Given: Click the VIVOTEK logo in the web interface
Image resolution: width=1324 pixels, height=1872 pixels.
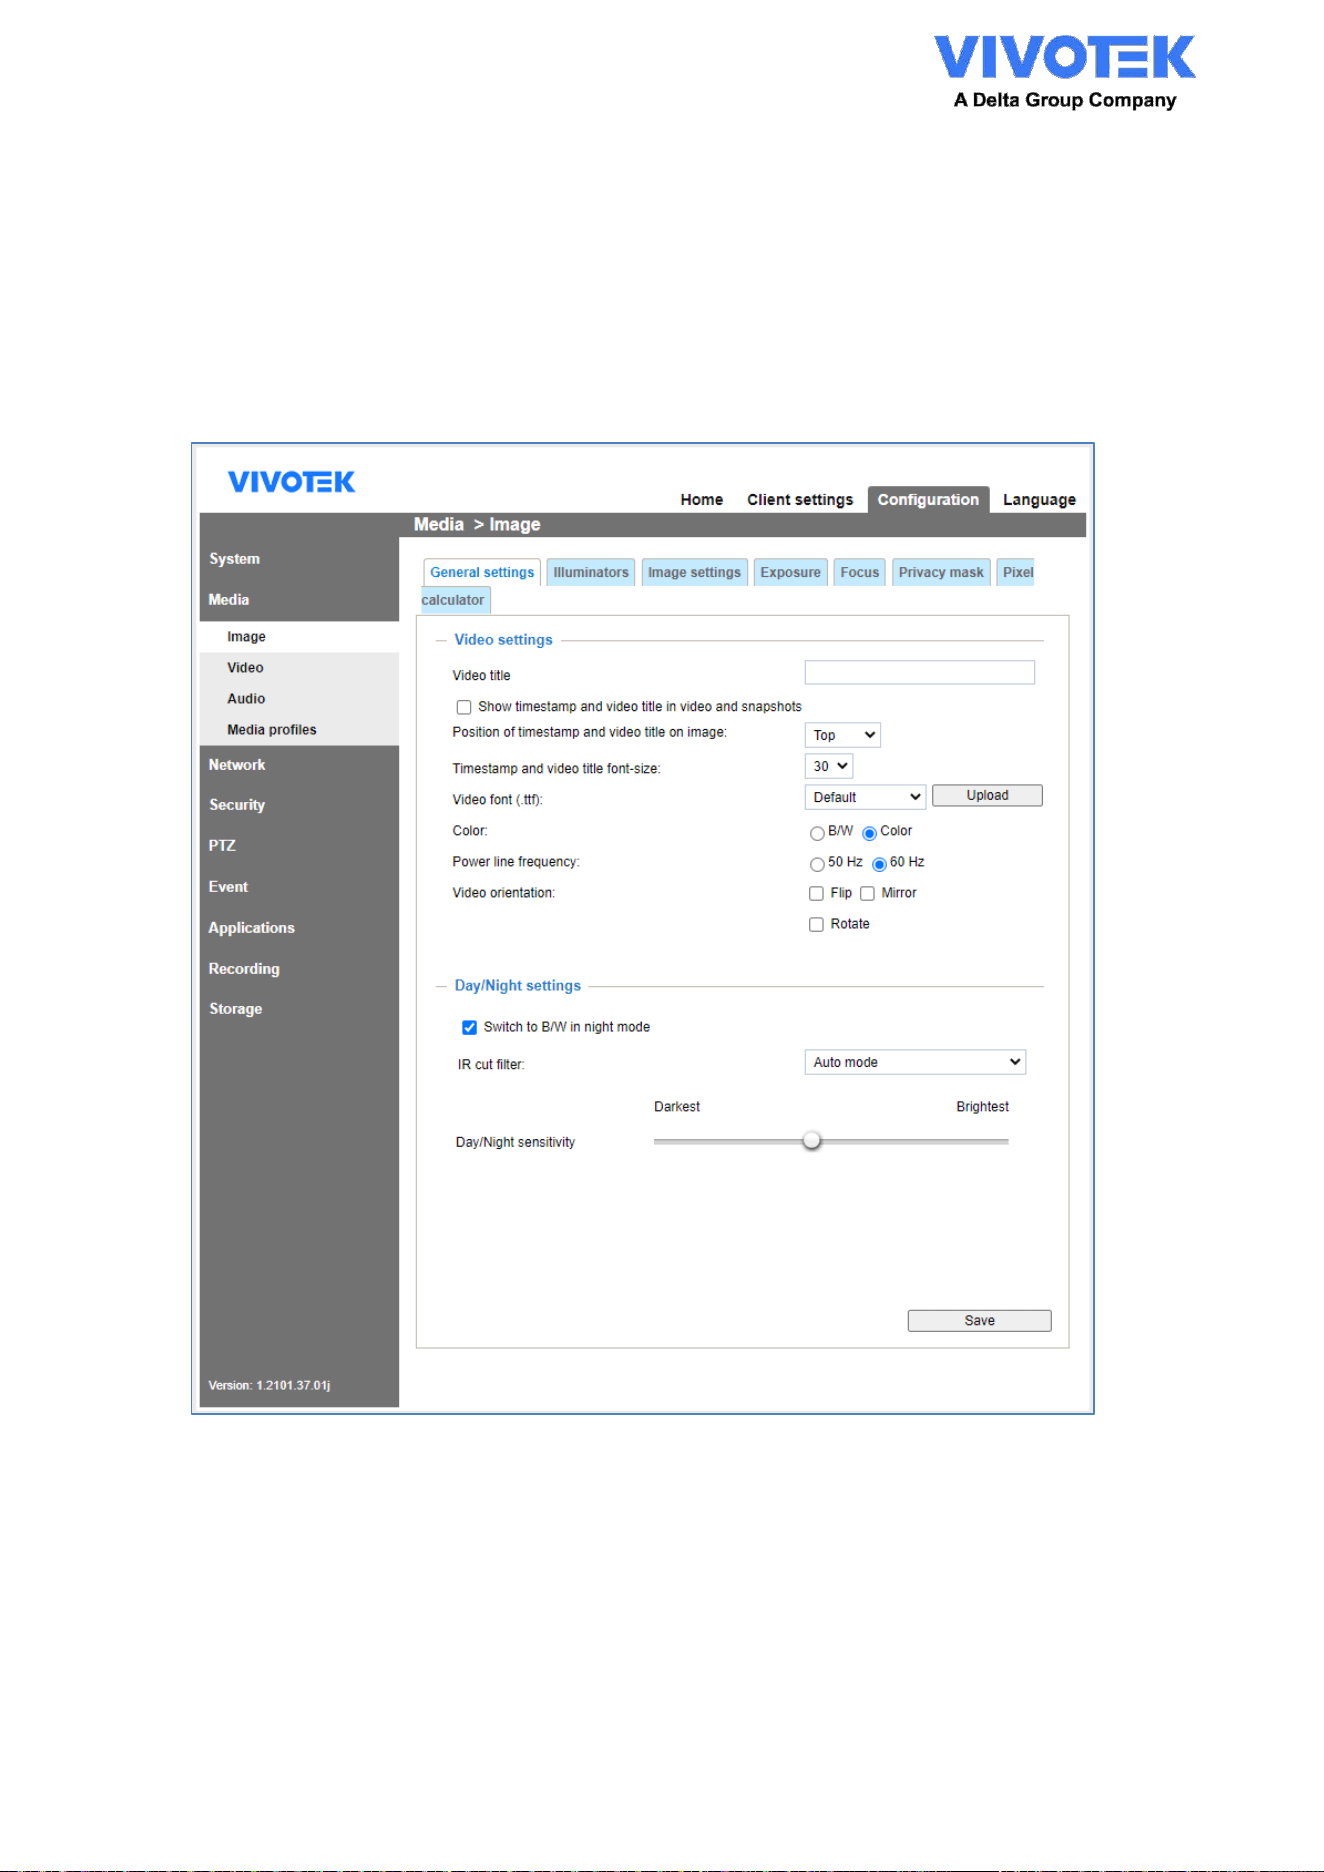Looking at the screenshot, I should pyautogui.click(x=291, y=482).
